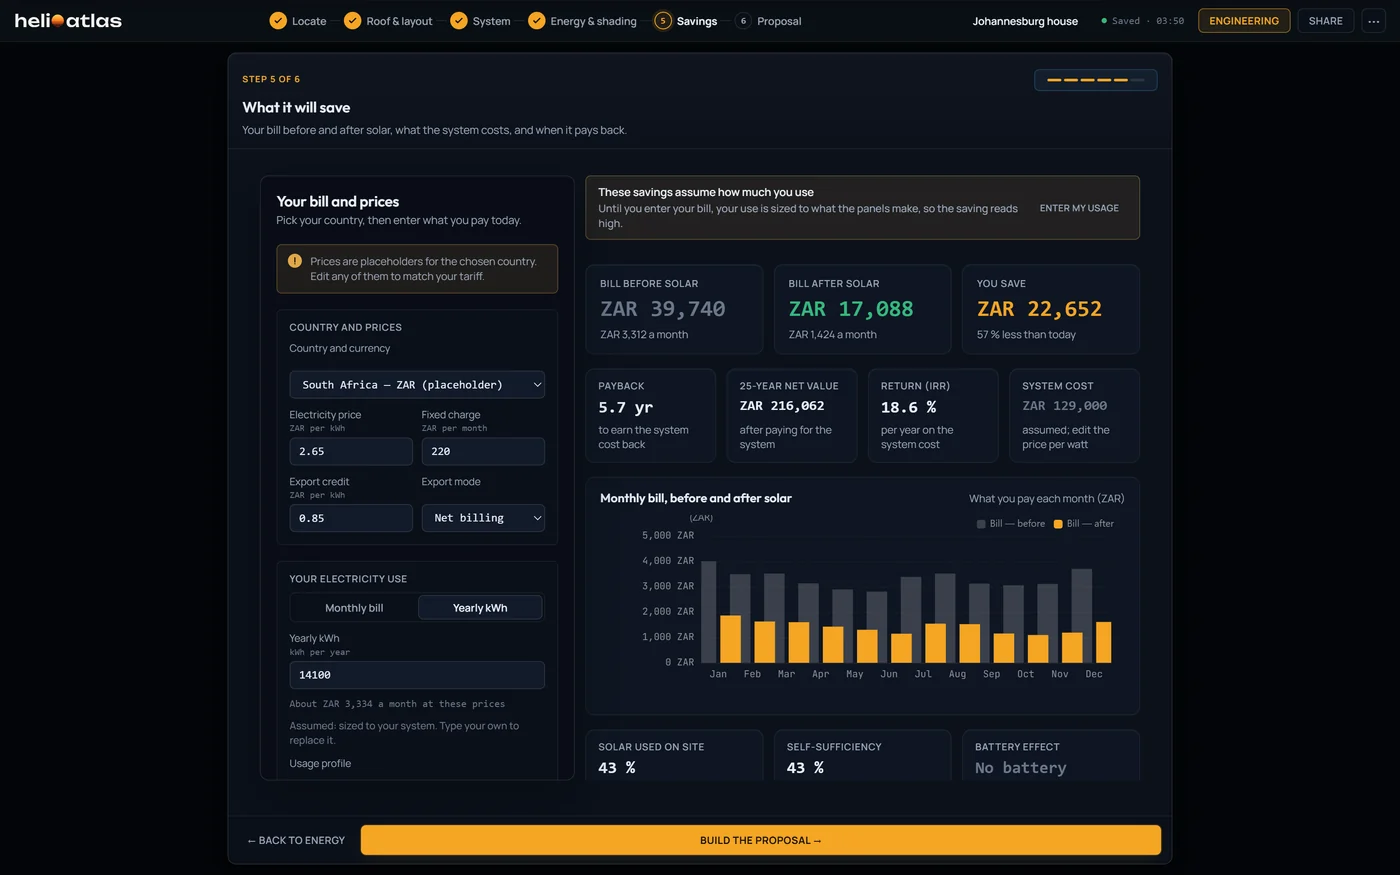This screenshot has width=1400, height=875.
Task: Click the Roof & layout checkmark icon
Action: pyautogui.click(x=352, y=21)
